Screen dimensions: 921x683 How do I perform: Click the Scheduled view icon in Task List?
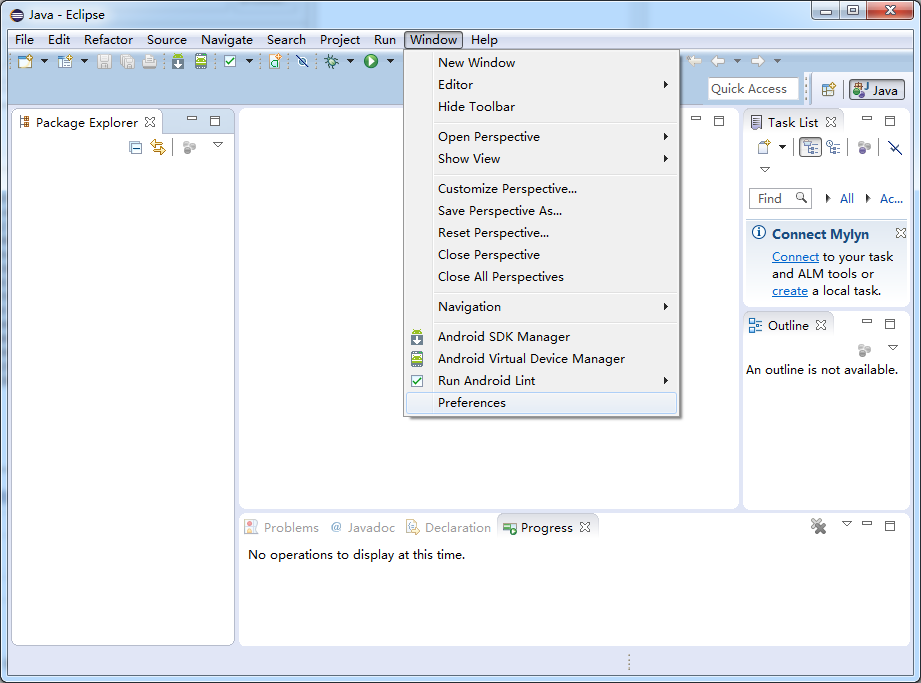[833, 147]
